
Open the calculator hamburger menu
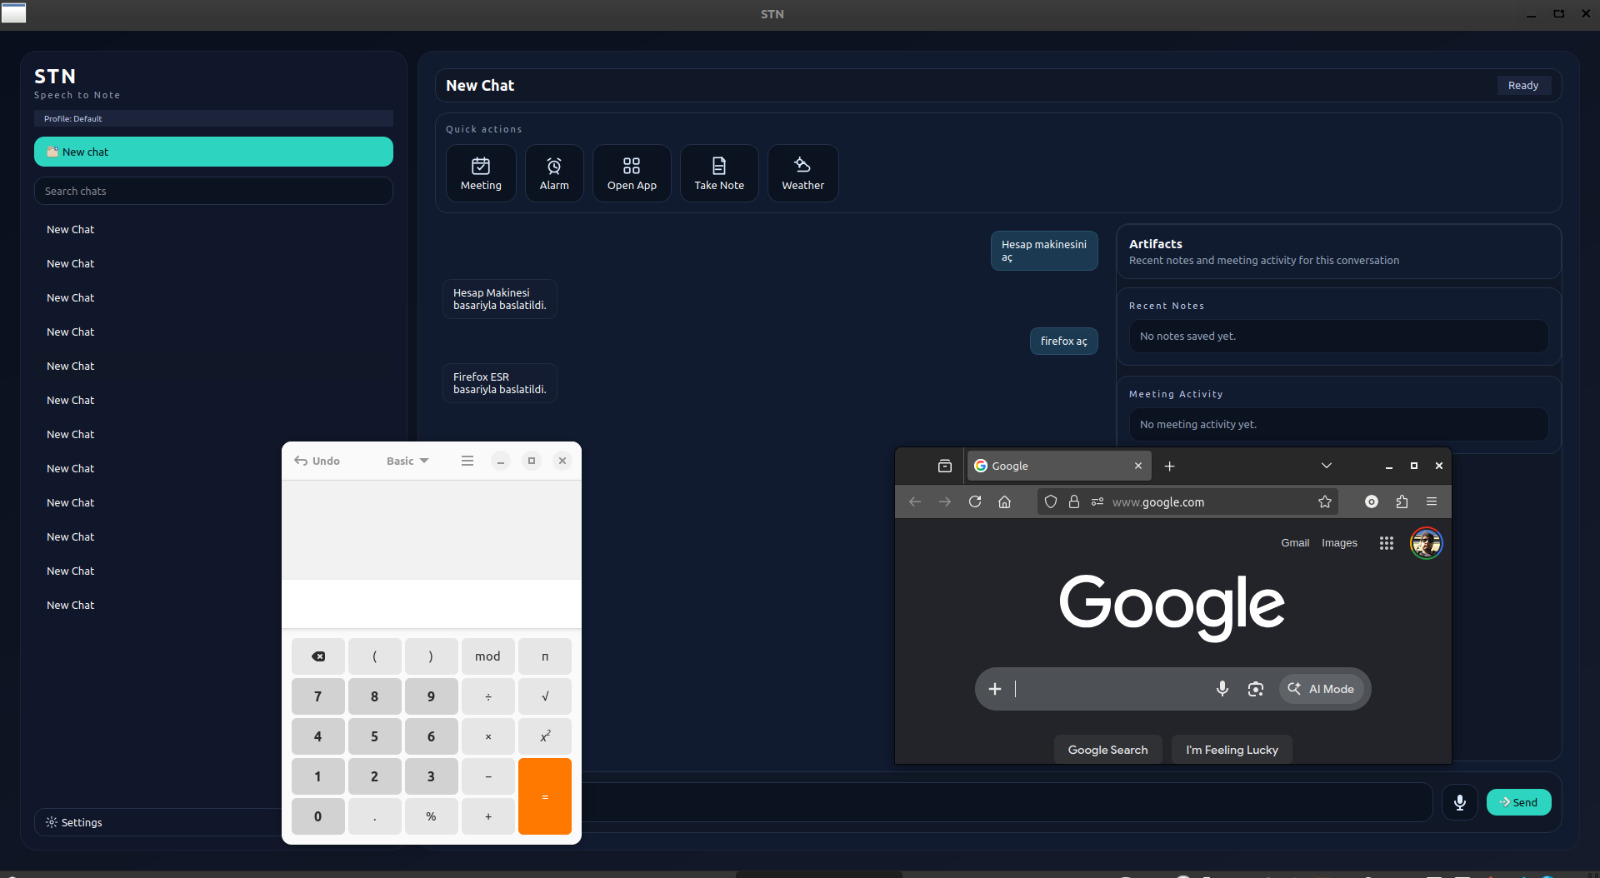pyautogui.click(x=467, y=461)
